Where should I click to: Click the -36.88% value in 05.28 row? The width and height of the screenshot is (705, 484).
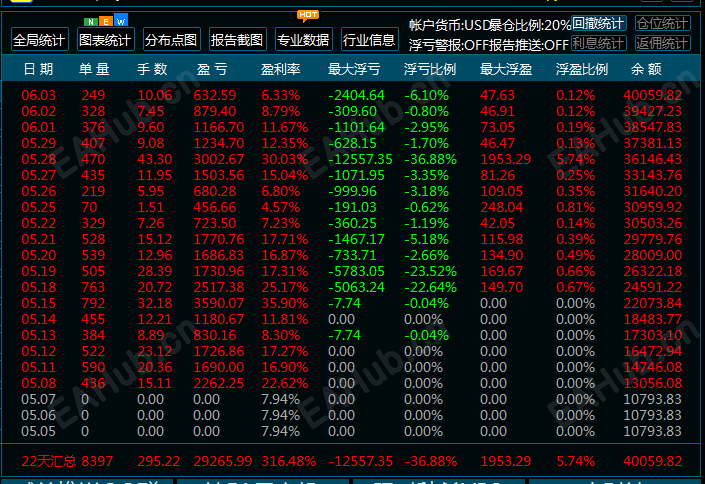[430, 159]
